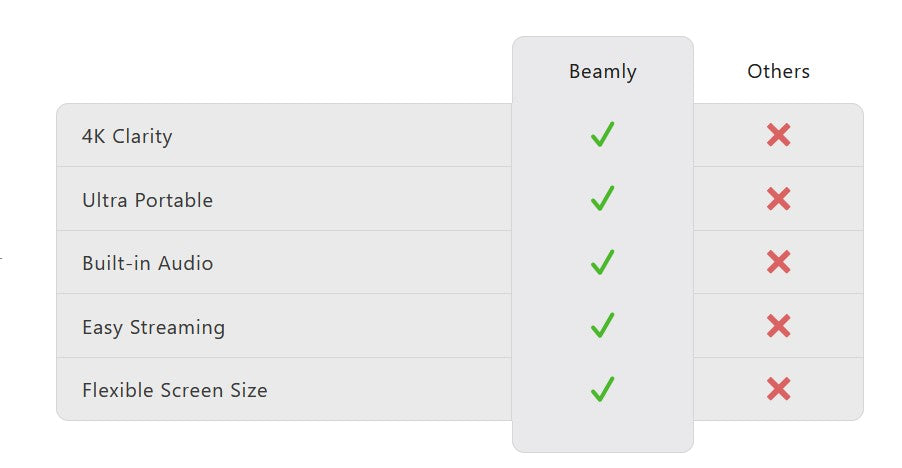Click the Easy Streaming feature label

pos(153,327)
